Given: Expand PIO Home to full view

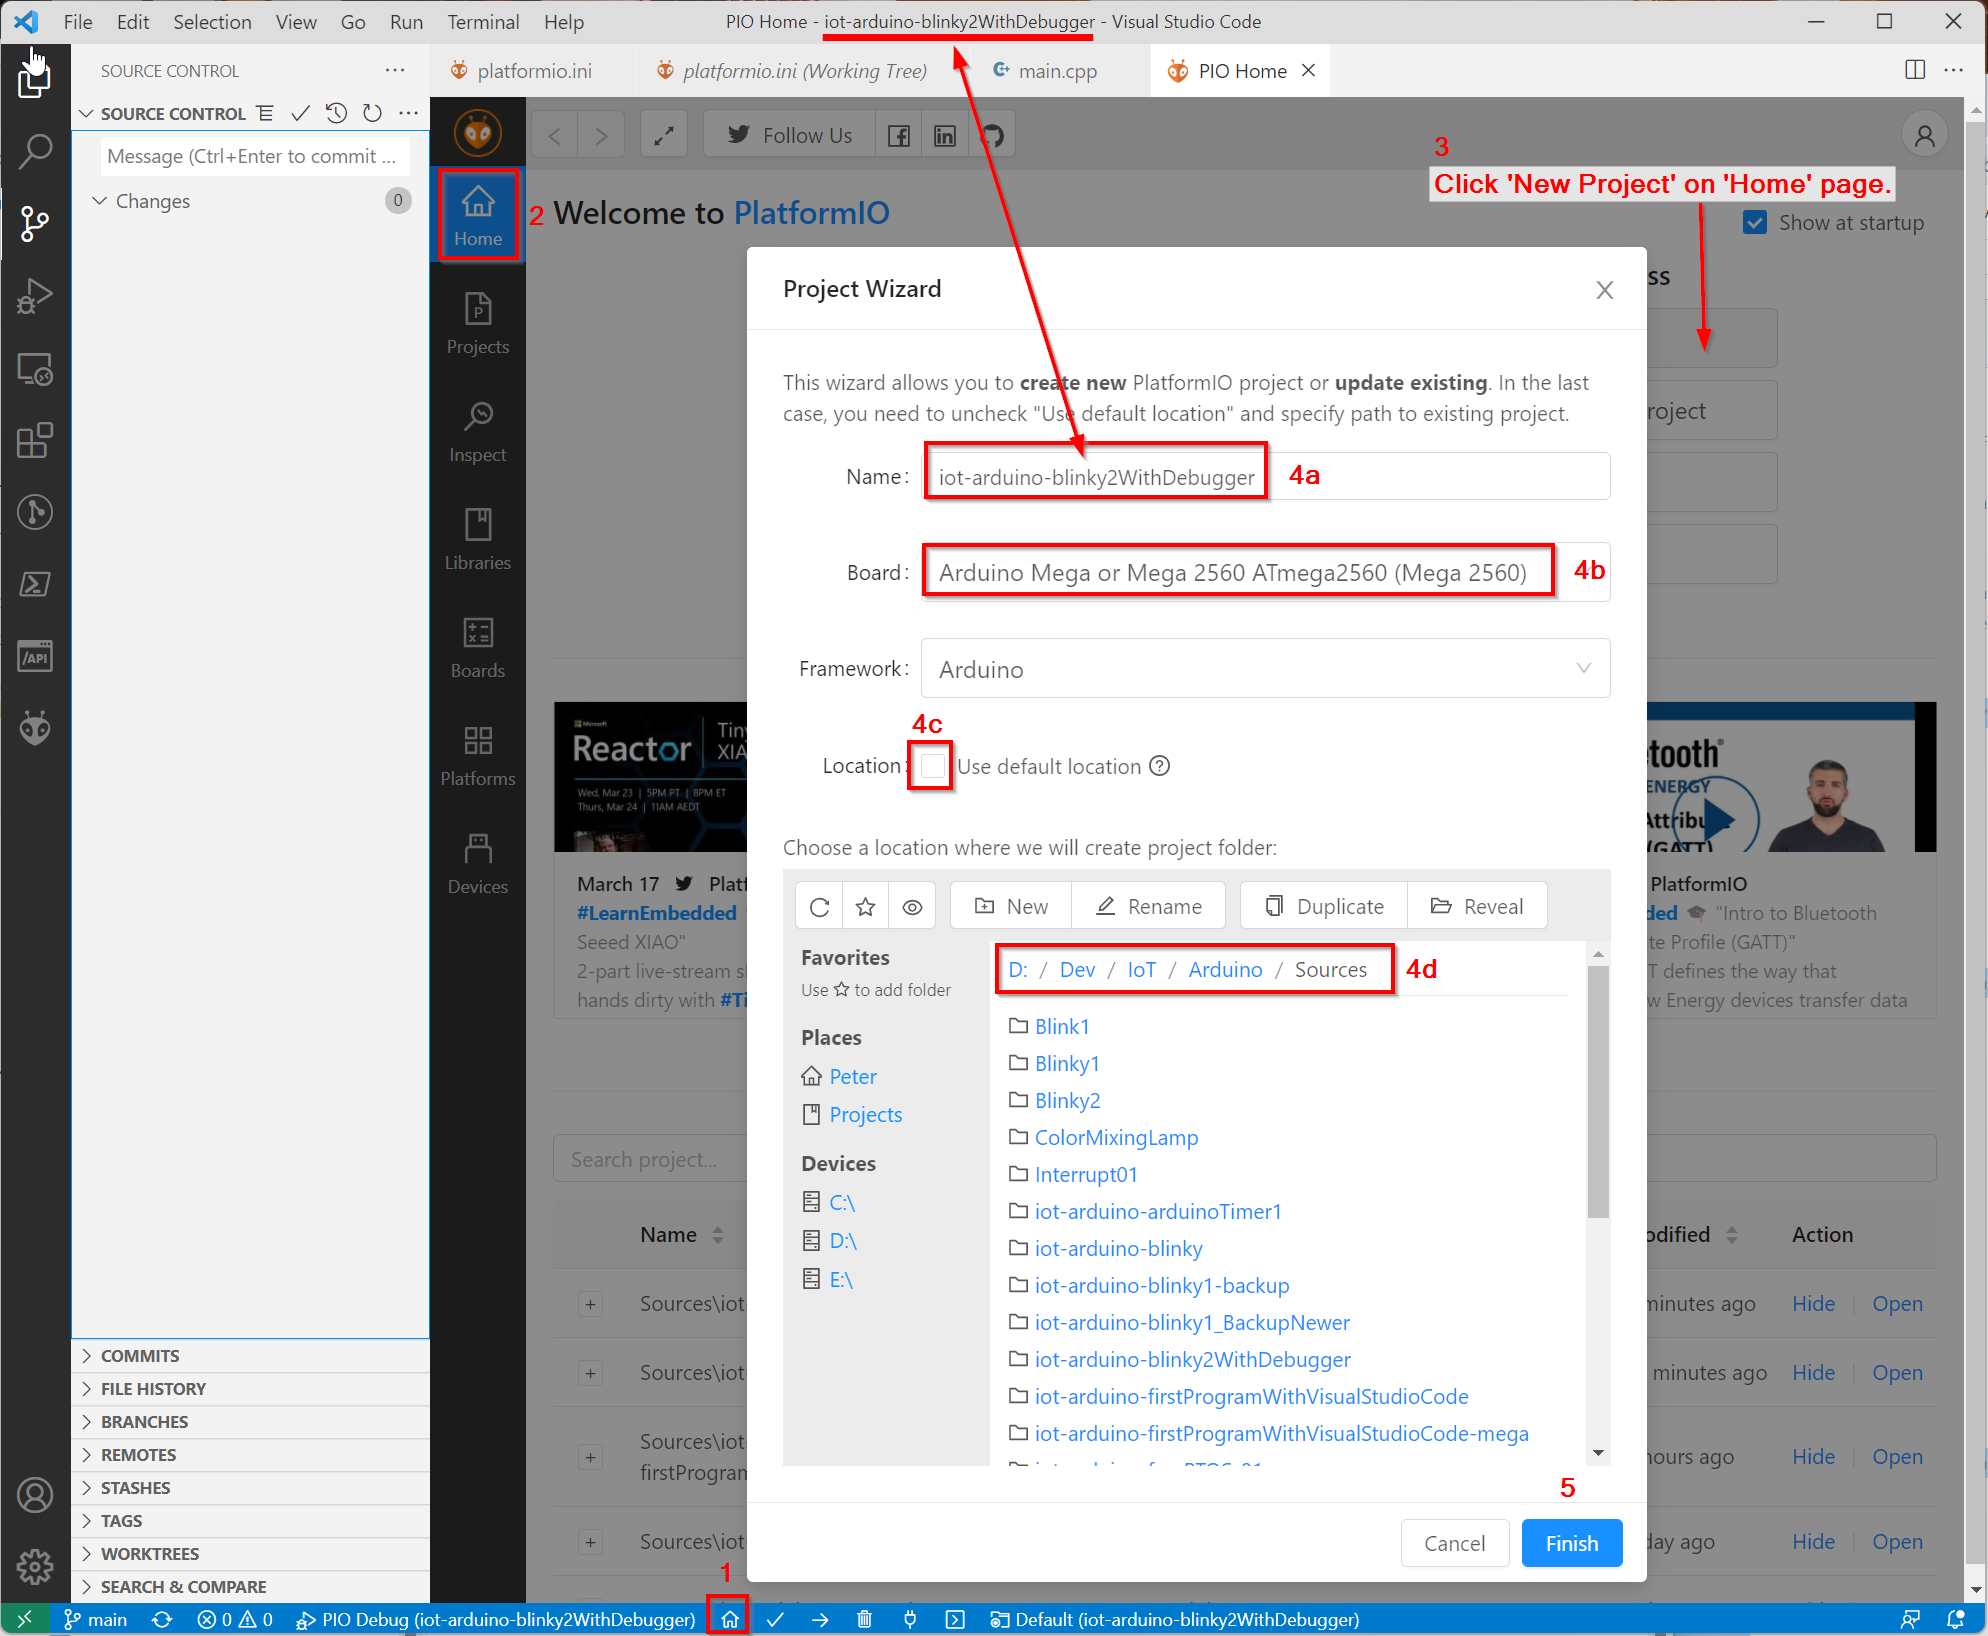Looking at the screenshot, I should 664,135.
